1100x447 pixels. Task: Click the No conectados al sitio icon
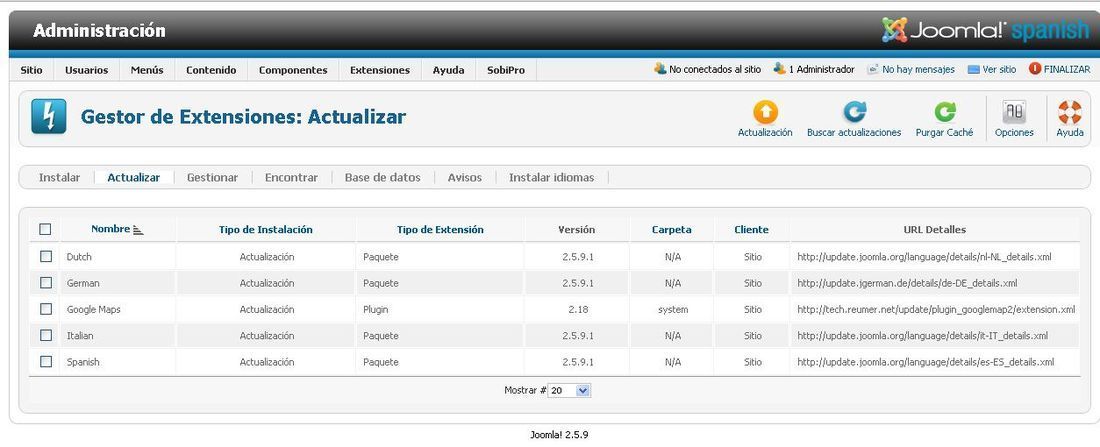pos(660,69)
